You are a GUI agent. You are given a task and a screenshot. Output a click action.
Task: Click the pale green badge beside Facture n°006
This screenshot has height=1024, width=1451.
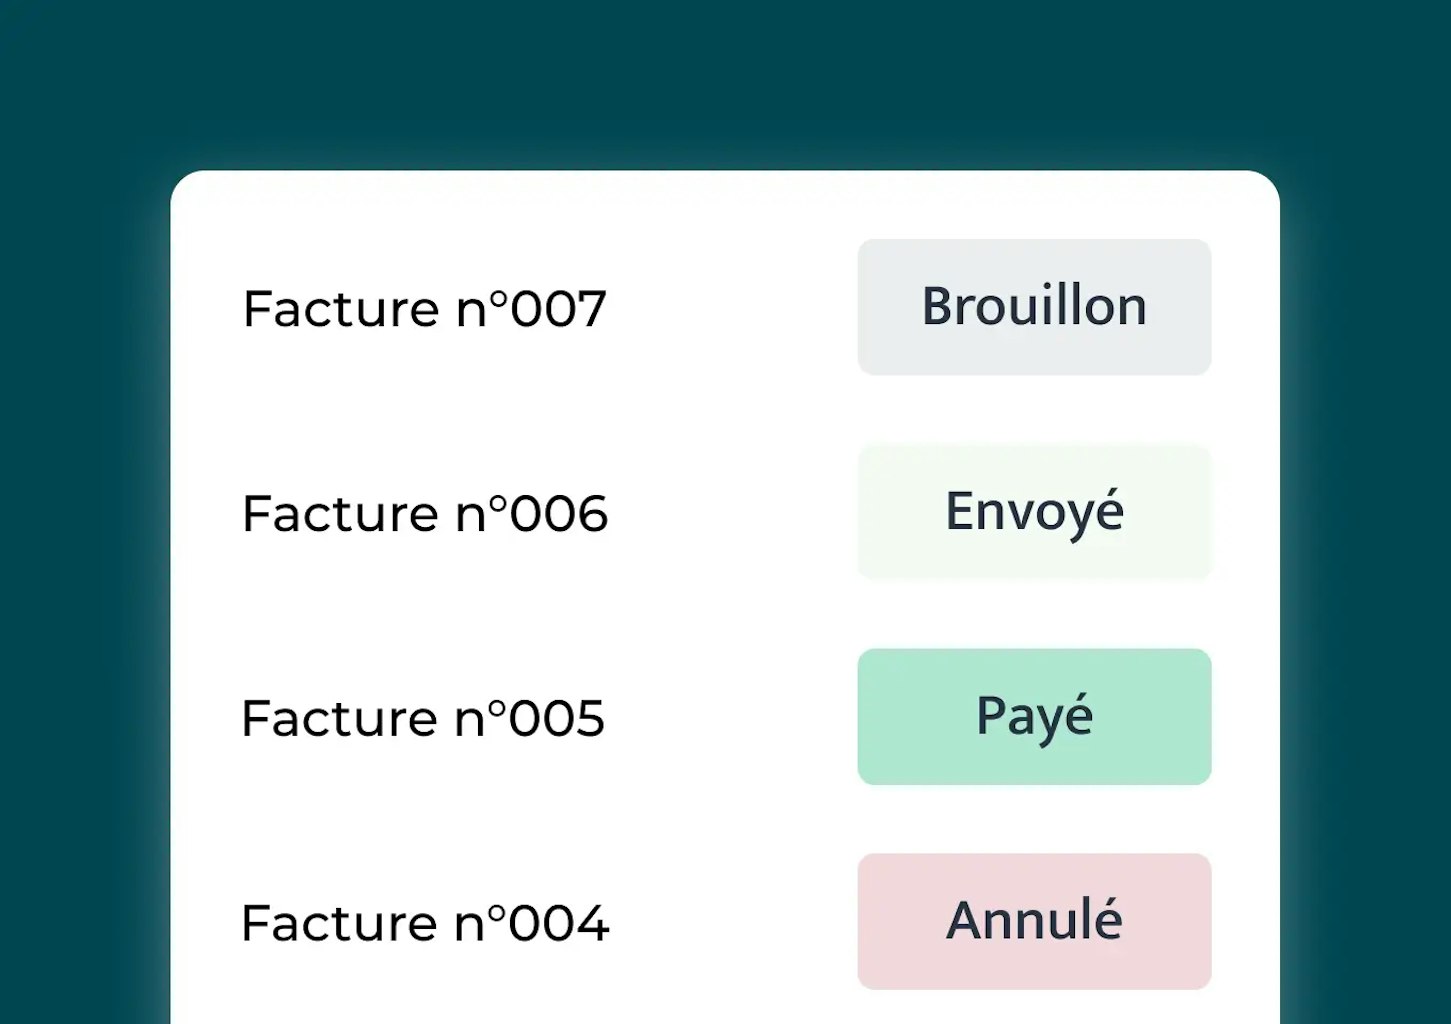(1034, 512)
